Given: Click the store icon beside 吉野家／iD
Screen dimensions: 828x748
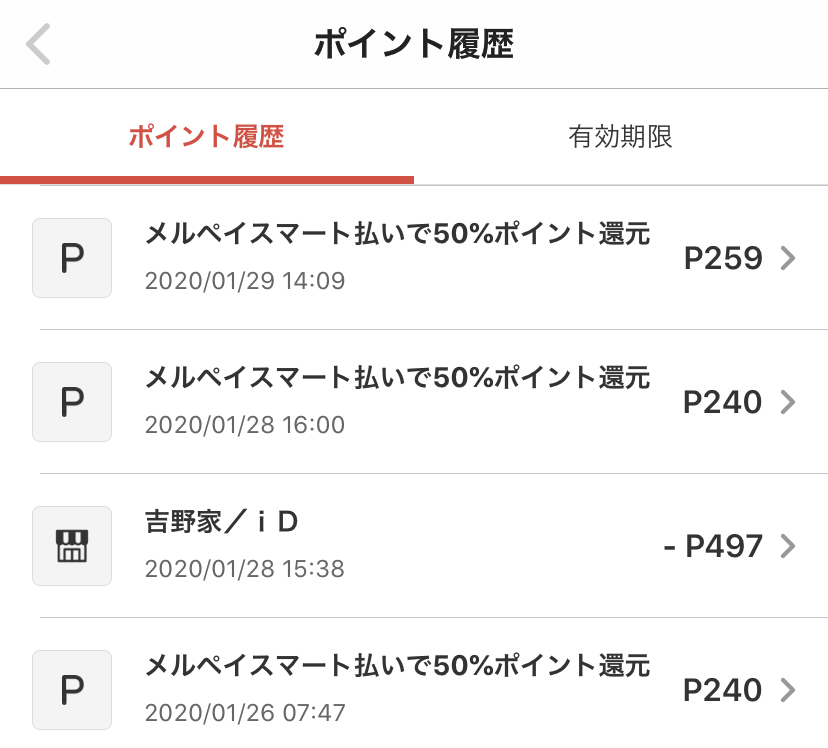Looking at the screenshot, I should pyautogui.click(x=72, y=546).
